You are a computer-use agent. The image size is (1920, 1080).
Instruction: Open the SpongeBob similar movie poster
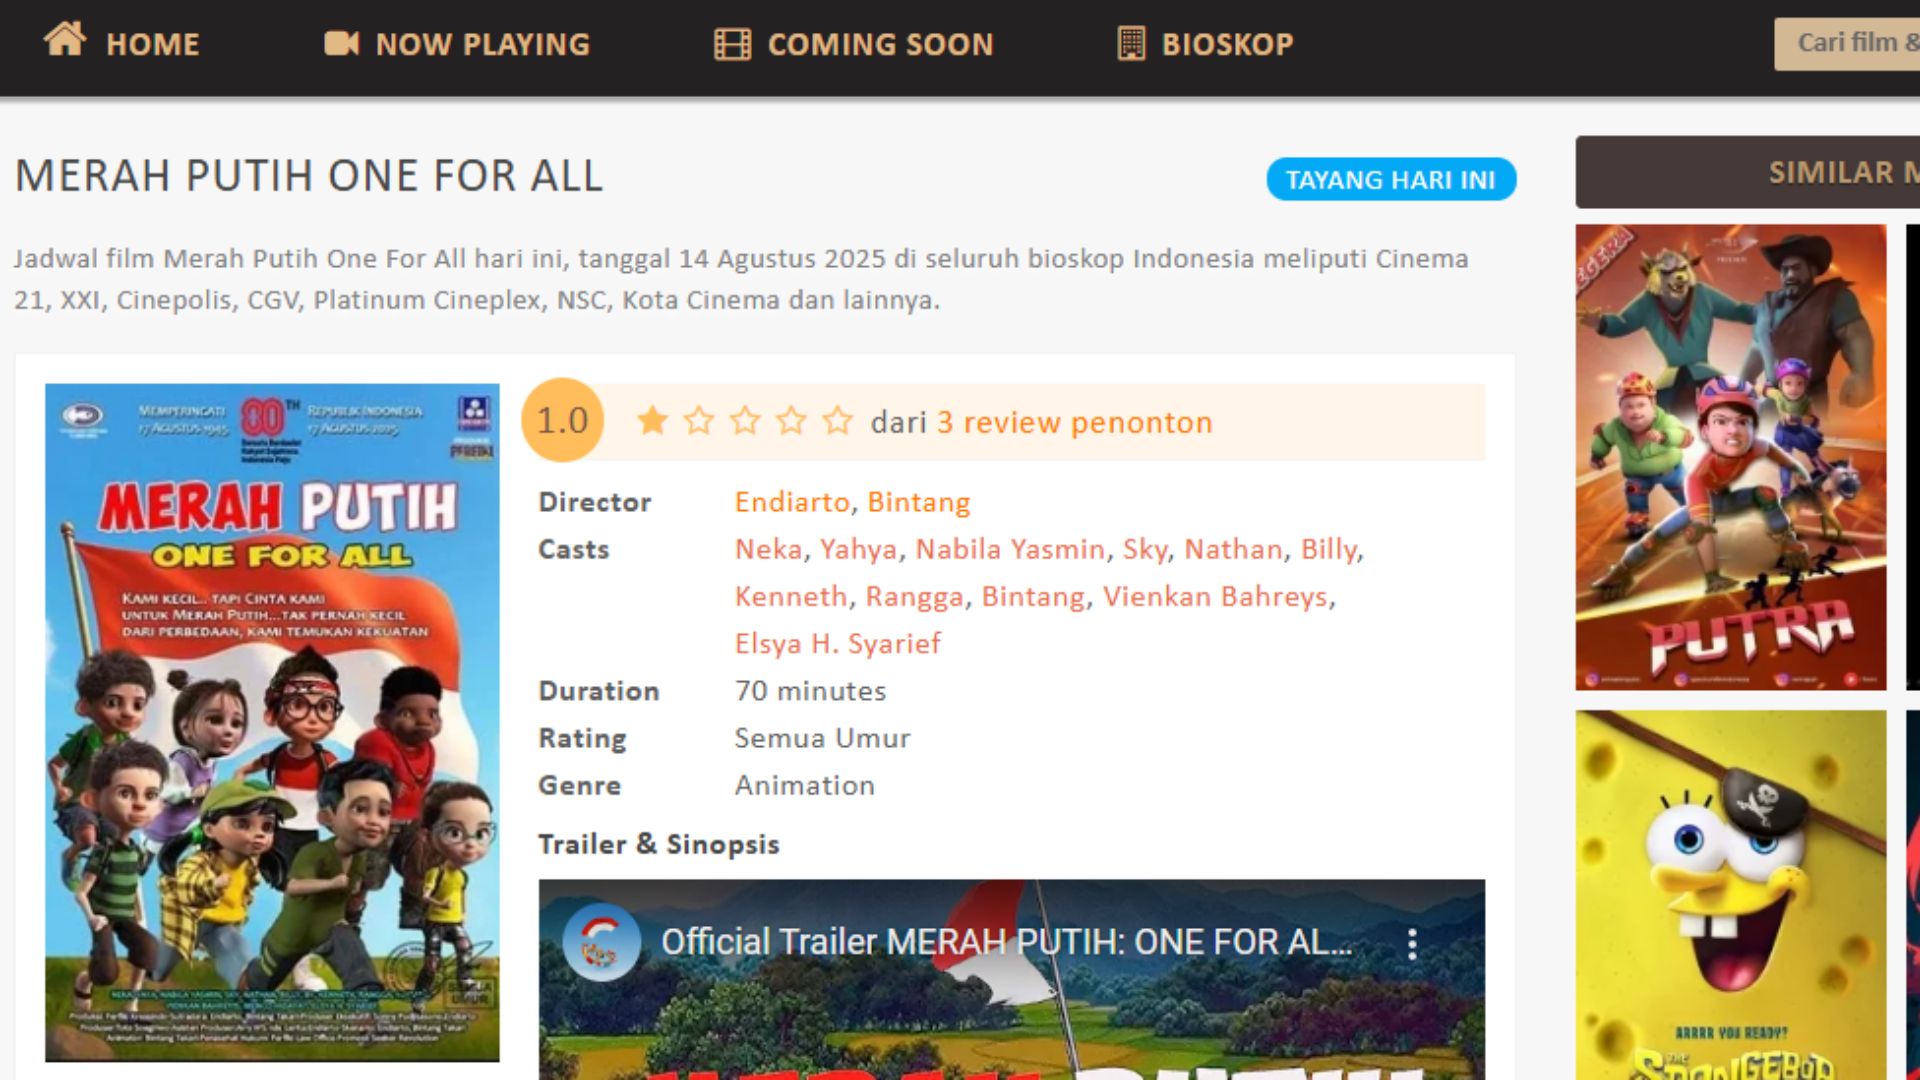1730,894
